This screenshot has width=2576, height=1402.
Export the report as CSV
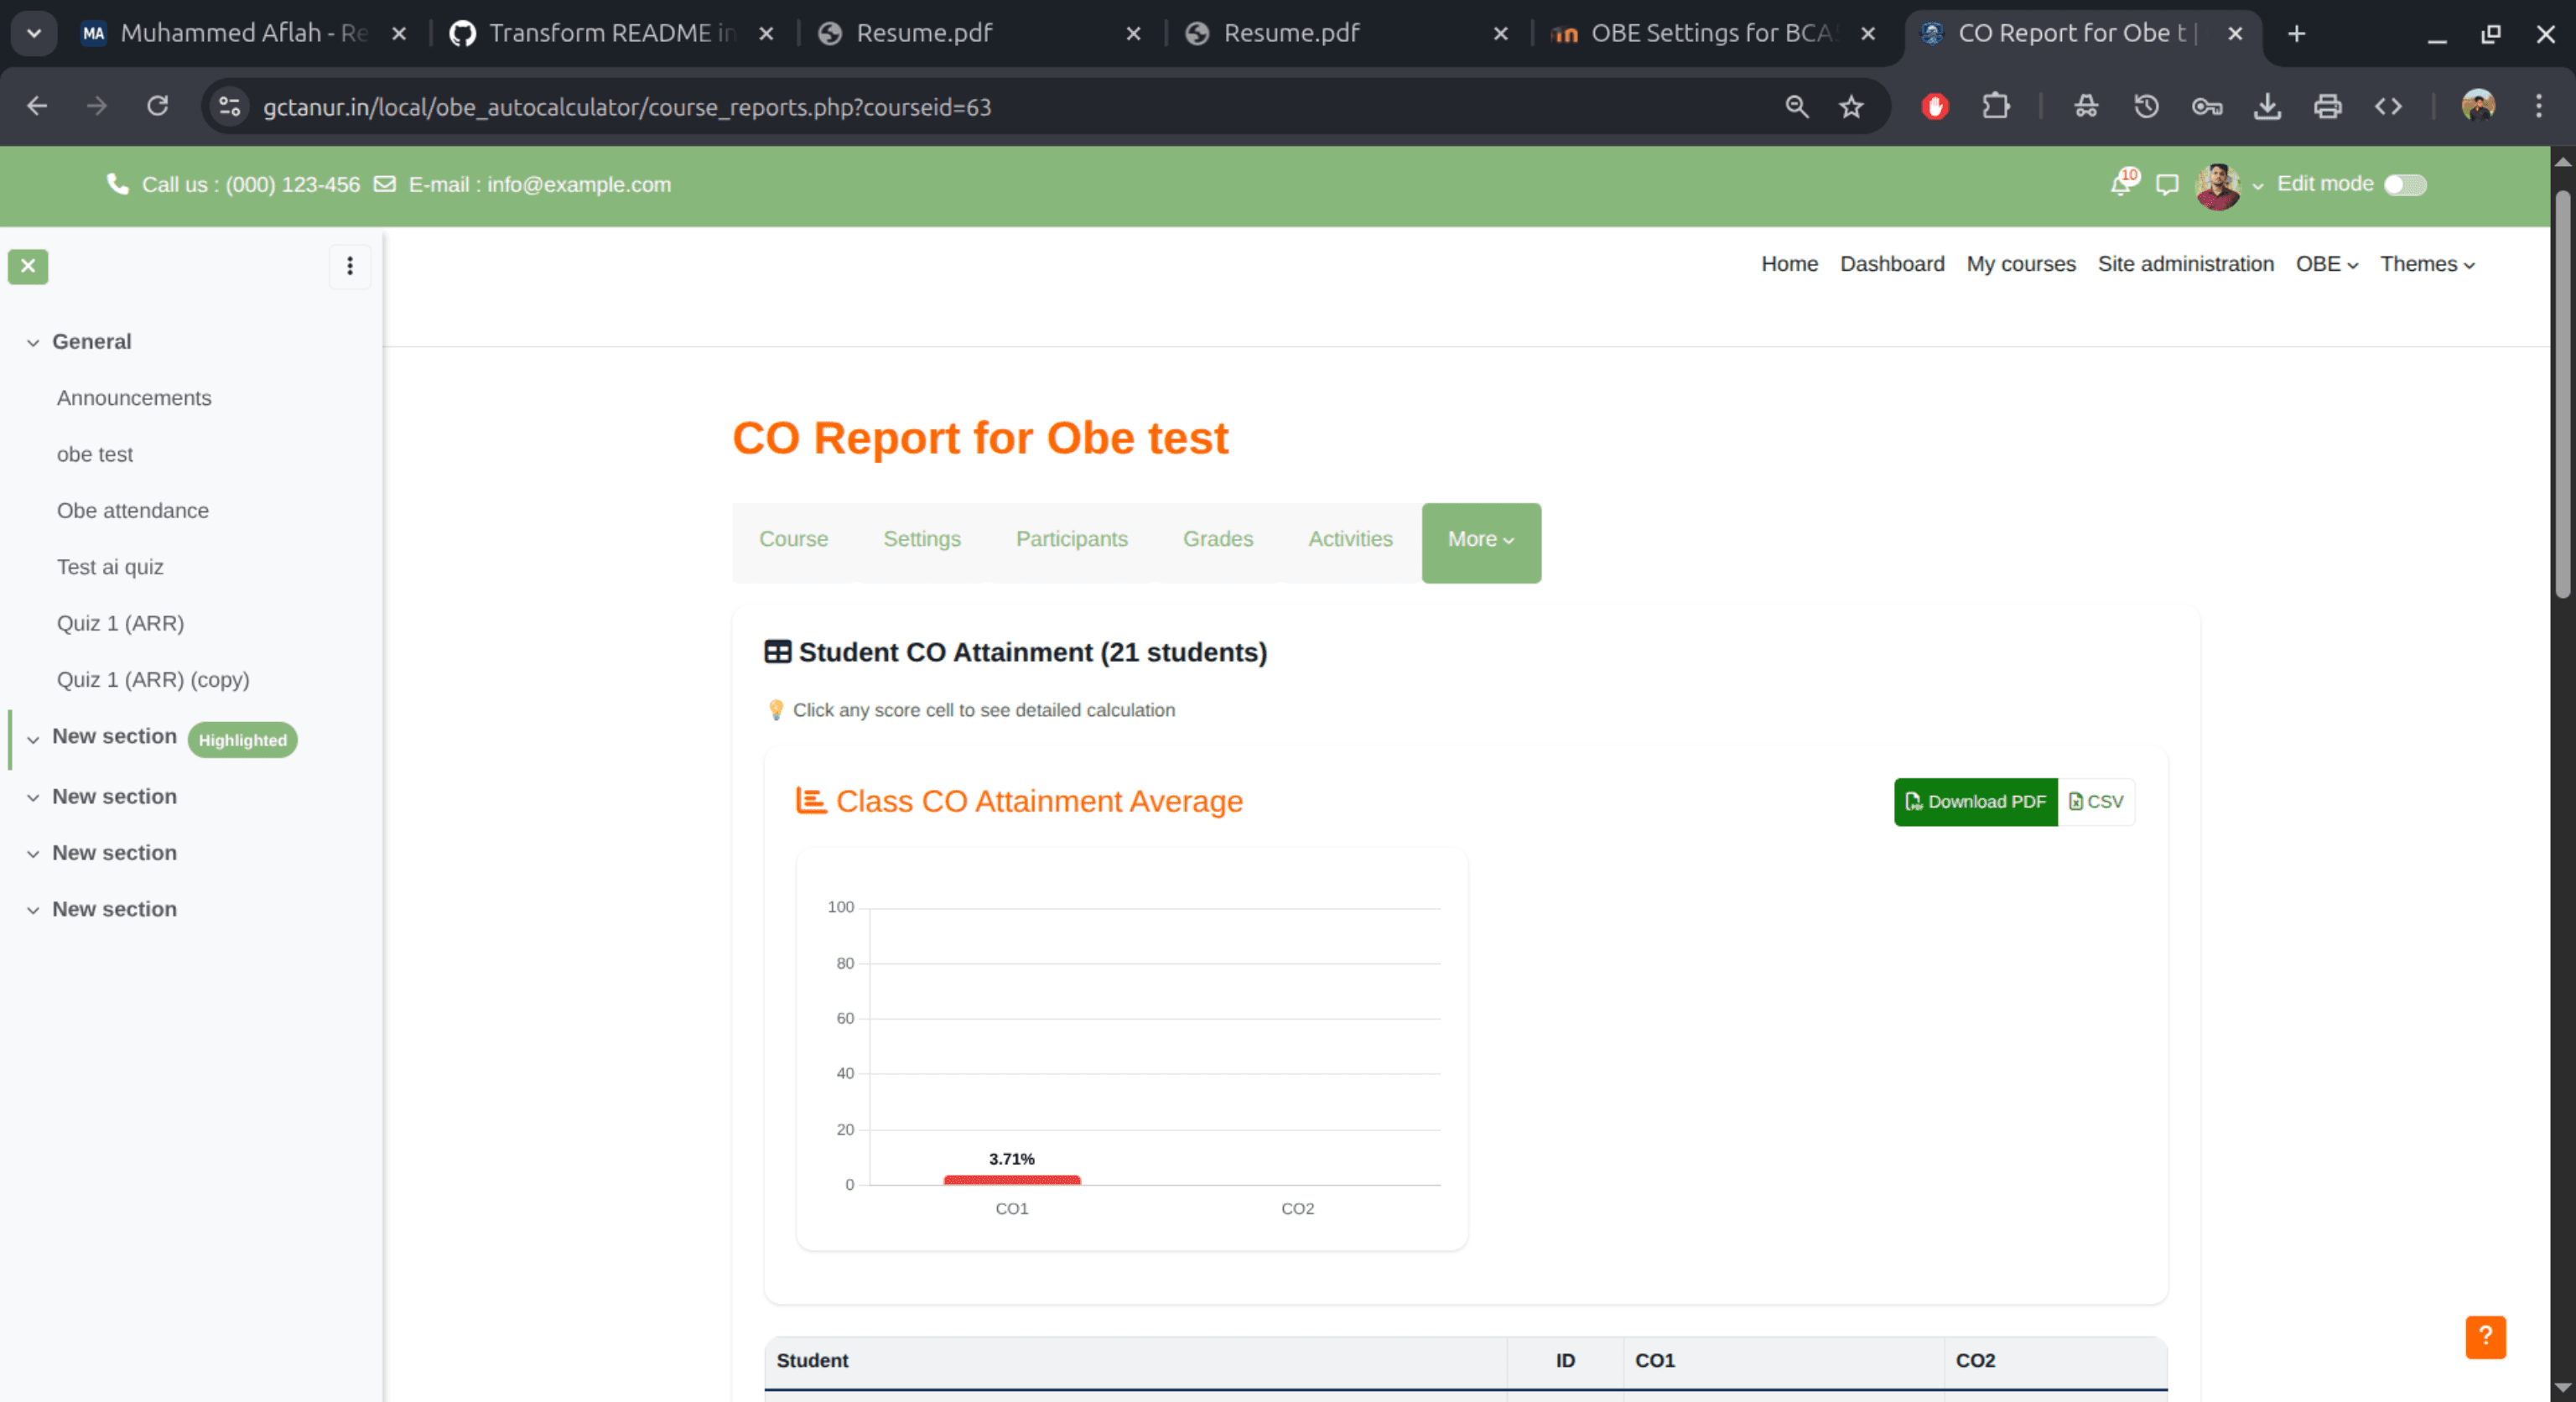(x=2097, y=802)
